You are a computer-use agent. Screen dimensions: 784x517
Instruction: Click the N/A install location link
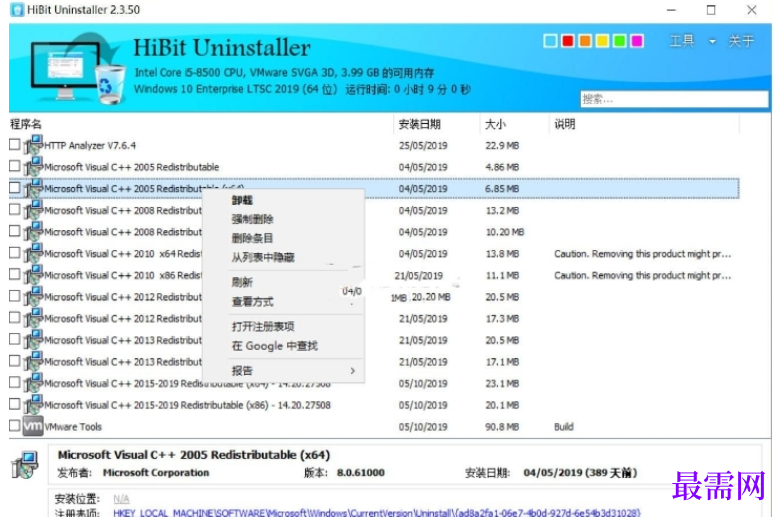tap(121, 498)
